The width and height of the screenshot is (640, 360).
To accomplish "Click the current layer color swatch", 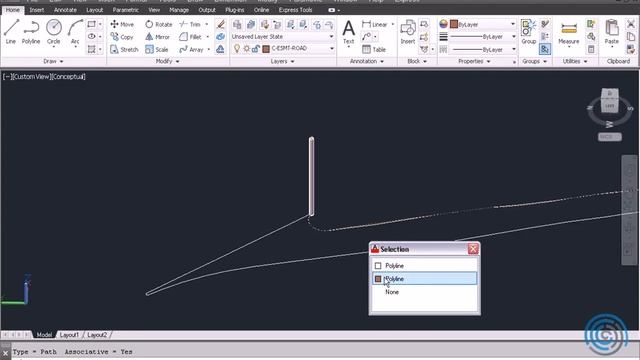I will click(266, 49).
